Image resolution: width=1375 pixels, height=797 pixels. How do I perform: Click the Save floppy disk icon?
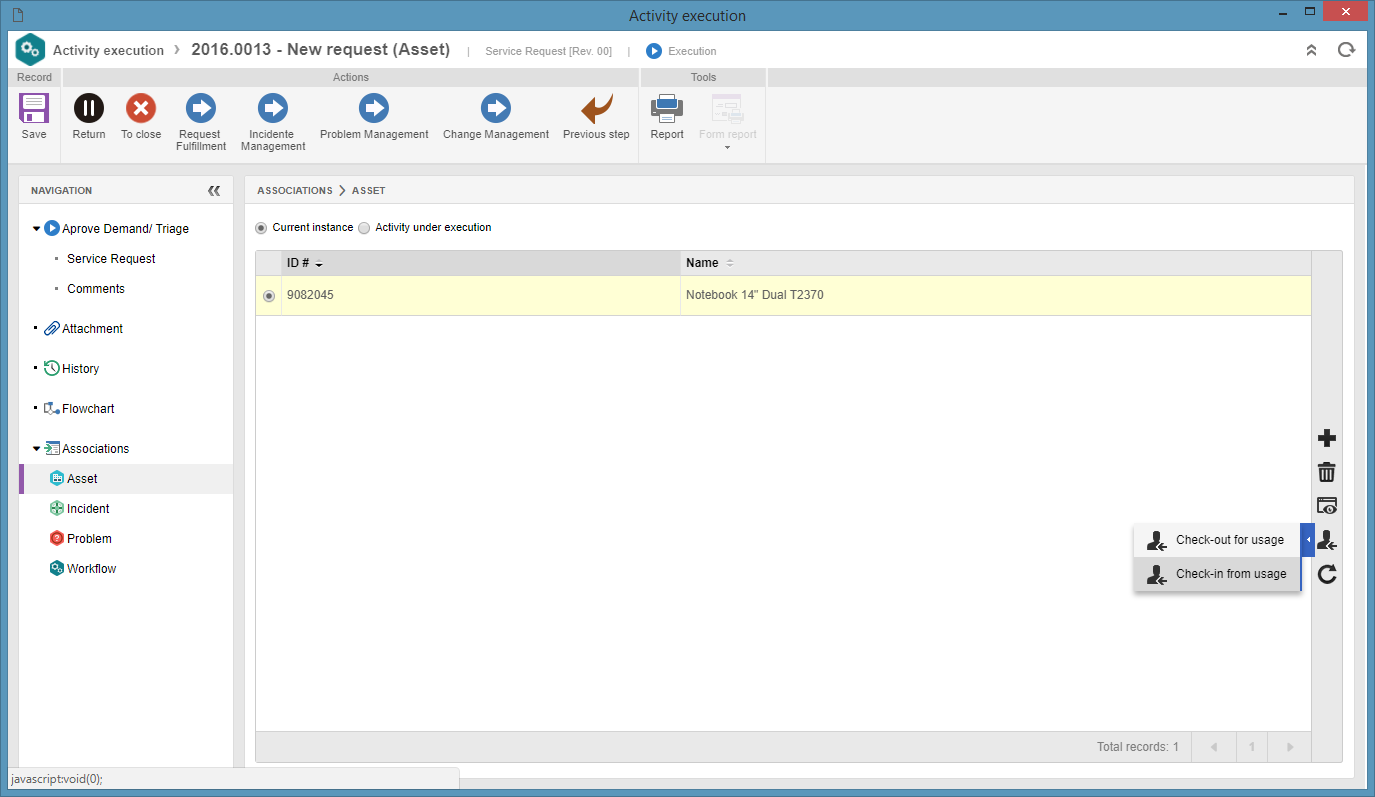click(x=34, y=108)
